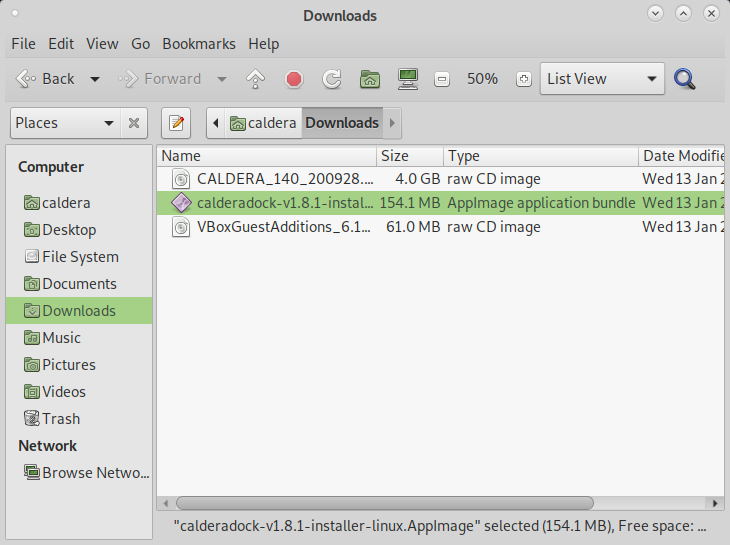Sort files by the Name column header
The width and height of the screenshot is (730, 545).
267,156
